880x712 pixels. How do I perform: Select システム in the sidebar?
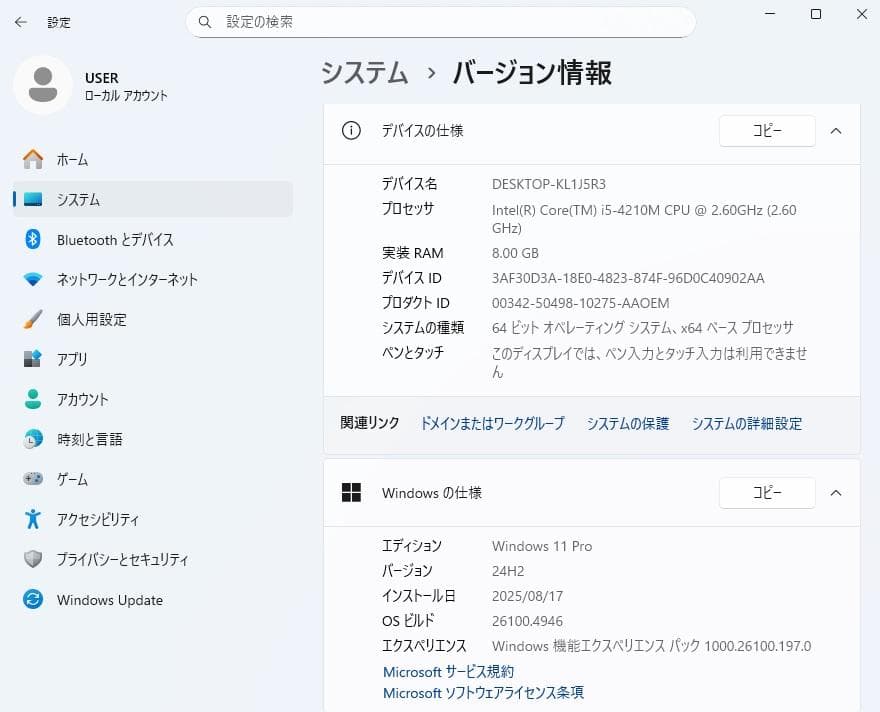pos(153,199)
